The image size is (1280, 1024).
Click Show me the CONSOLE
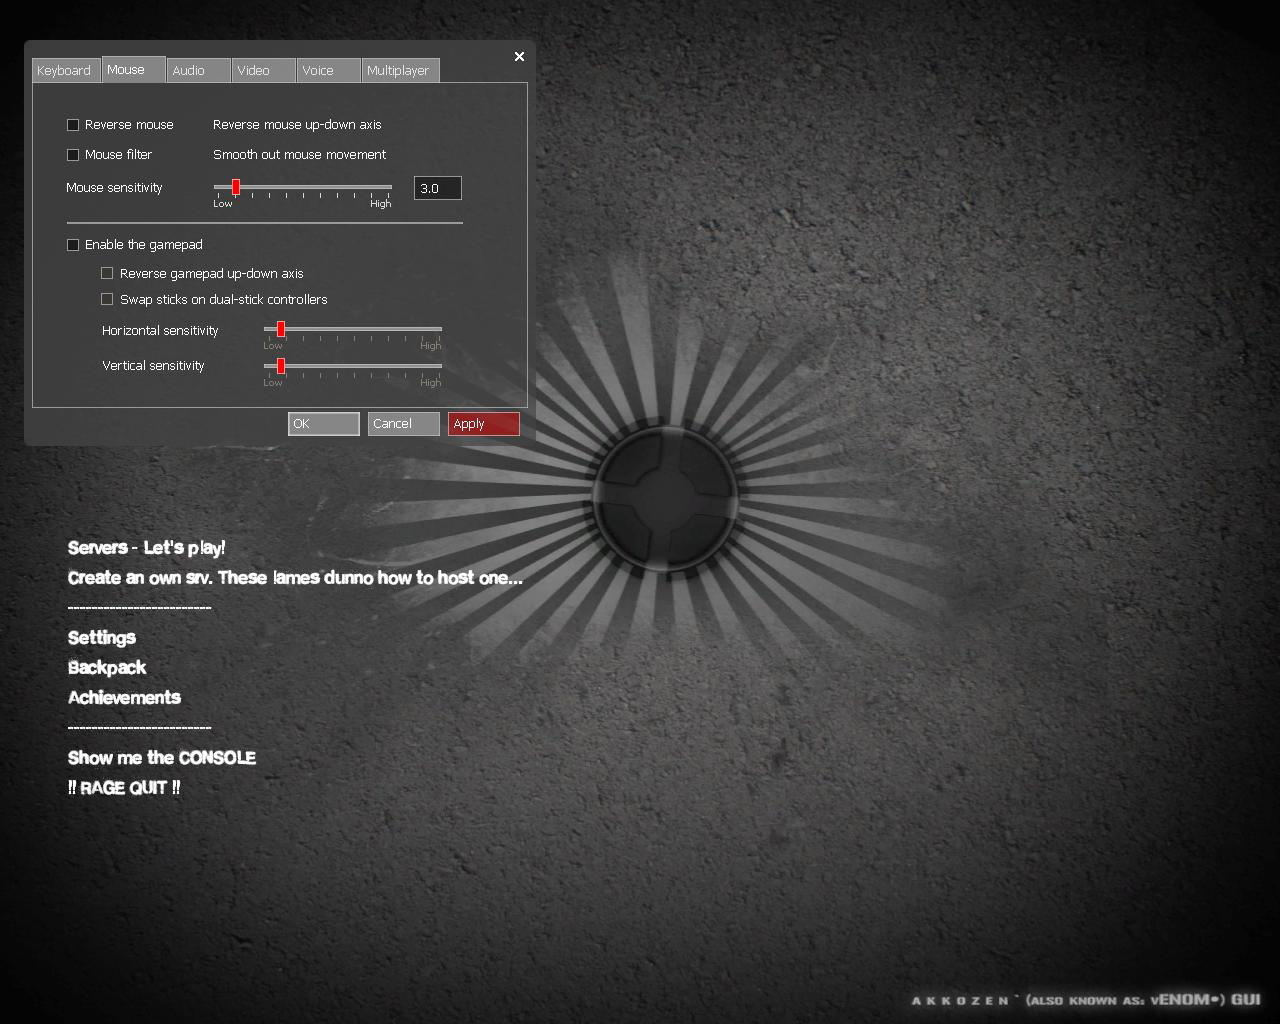[x=161, y=757]
